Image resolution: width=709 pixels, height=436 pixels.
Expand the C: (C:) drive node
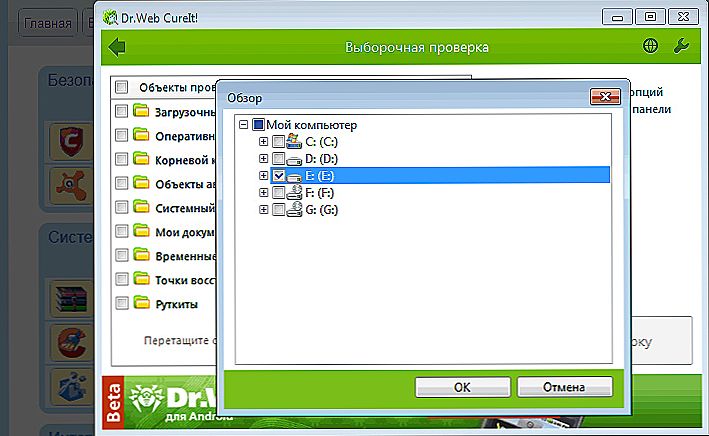(263, 142)
